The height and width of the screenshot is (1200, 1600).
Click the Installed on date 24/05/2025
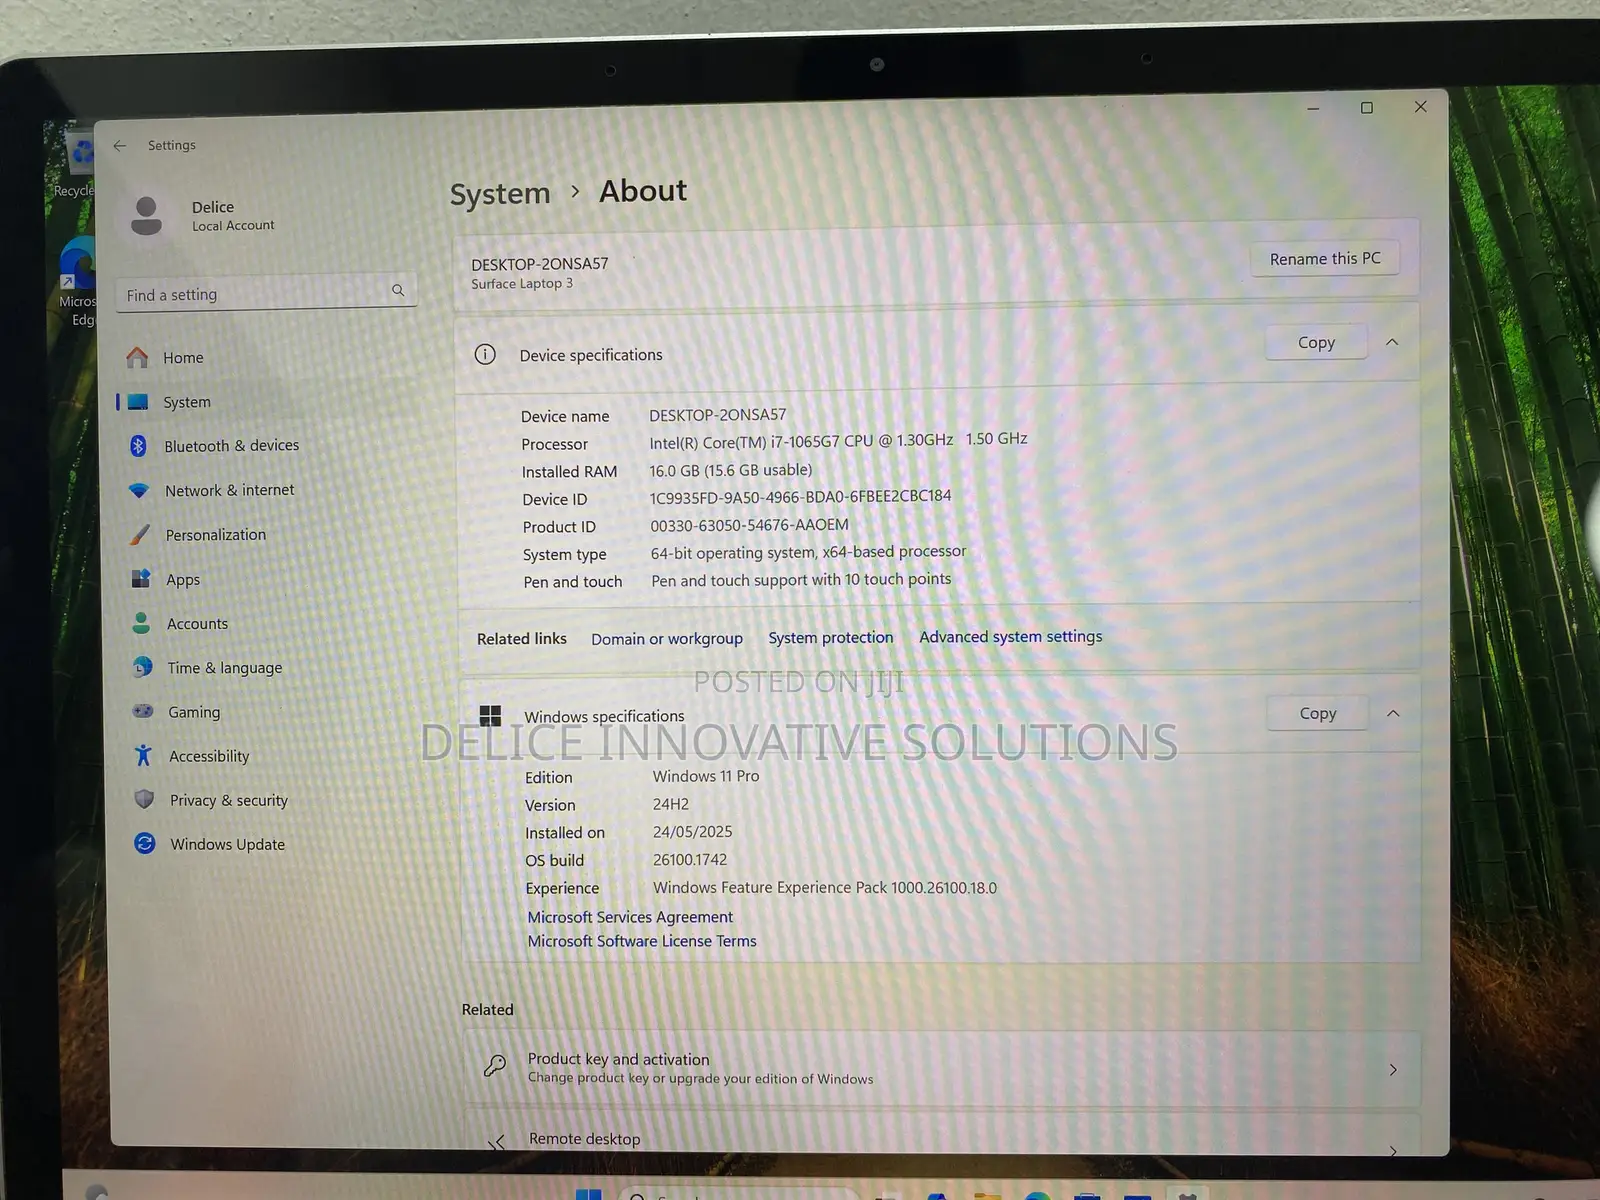tap(693, 832)
